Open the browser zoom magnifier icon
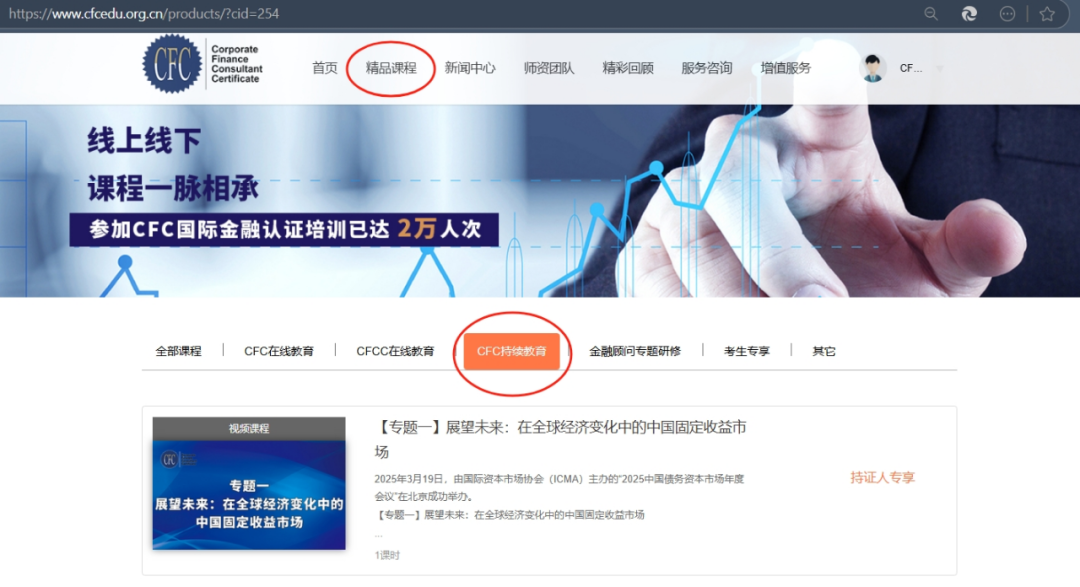 tap(931, 14)
